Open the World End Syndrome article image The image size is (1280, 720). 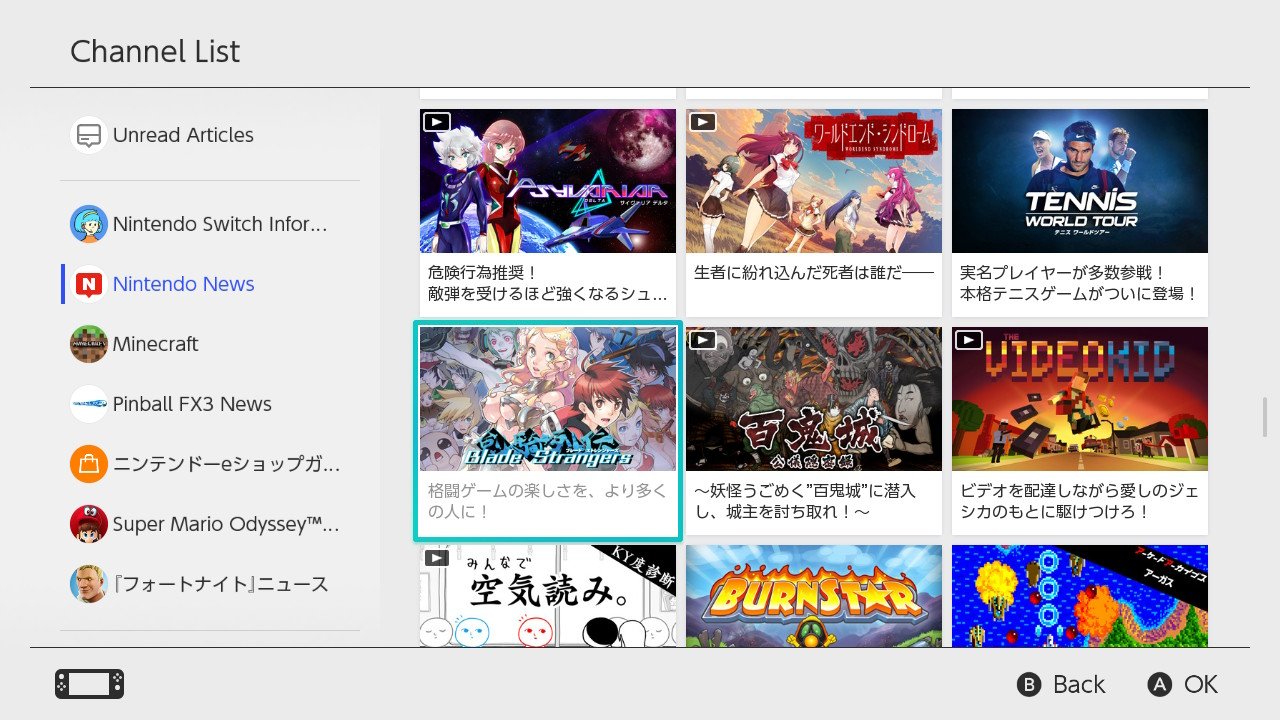(814, 181)
